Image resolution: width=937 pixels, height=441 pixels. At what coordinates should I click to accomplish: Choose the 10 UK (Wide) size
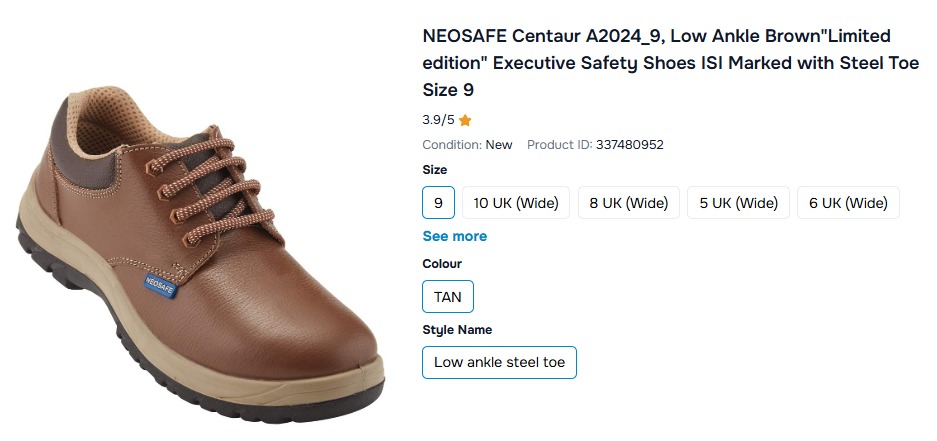pyautogui.click(x=515, y=203)
